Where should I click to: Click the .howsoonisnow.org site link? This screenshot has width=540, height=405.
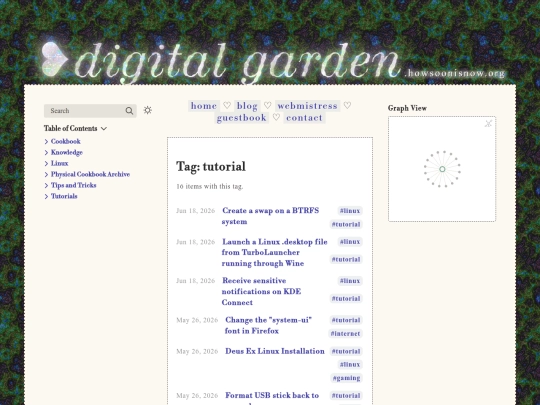(455, 73)
